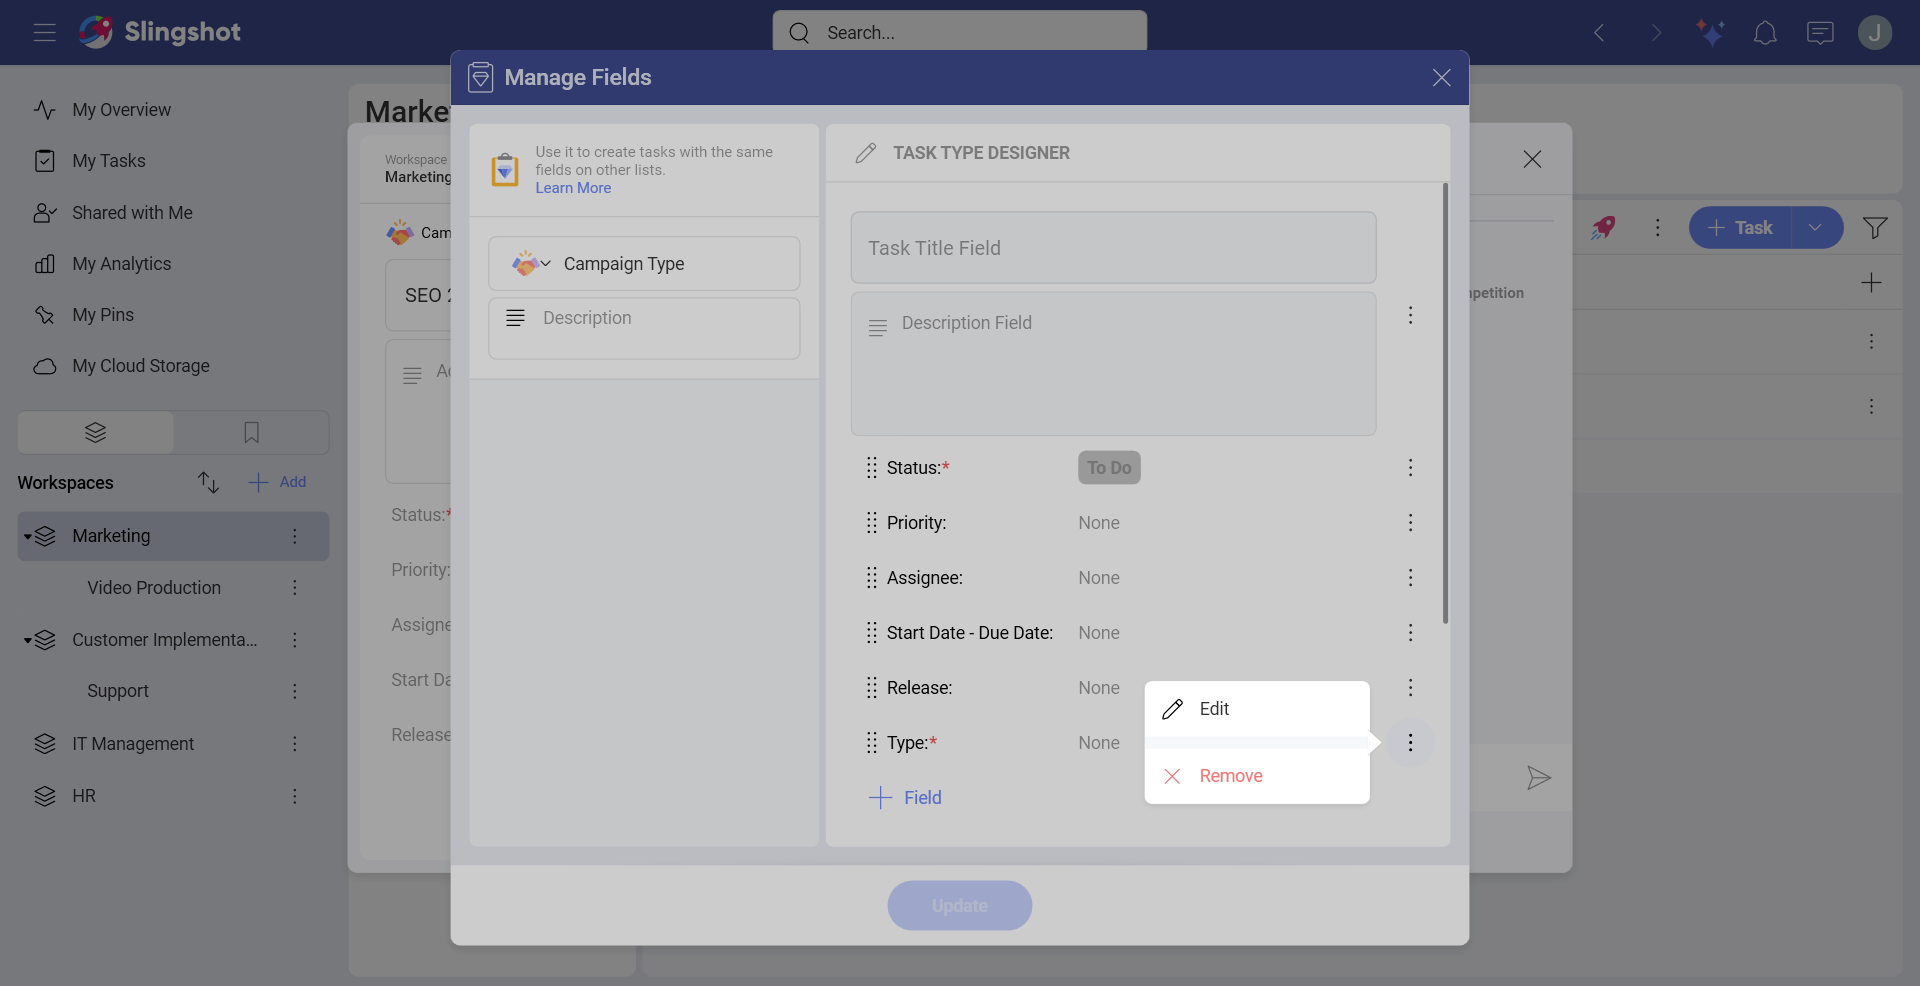This screenshot has width=1920, height=986.
Task: Open Release field options menu
Action: pos(1410,688)
